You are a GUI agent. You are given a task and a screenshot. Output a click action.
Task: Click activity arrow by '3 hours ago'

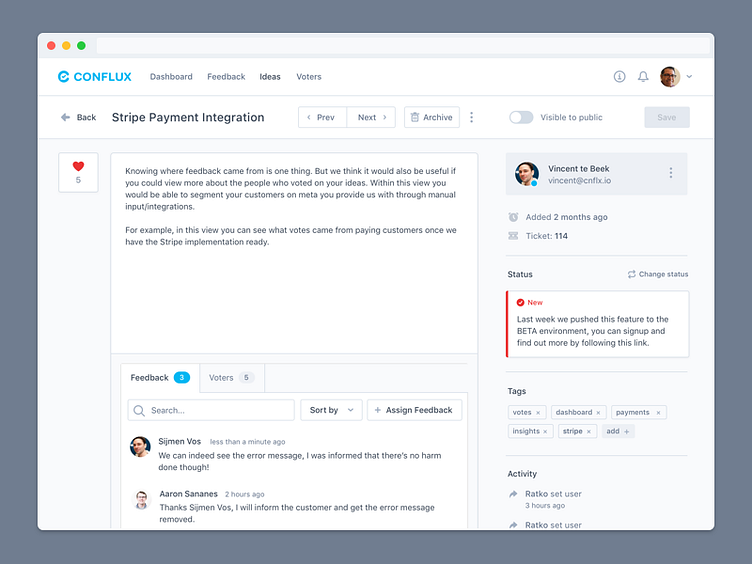pos(513,494)
